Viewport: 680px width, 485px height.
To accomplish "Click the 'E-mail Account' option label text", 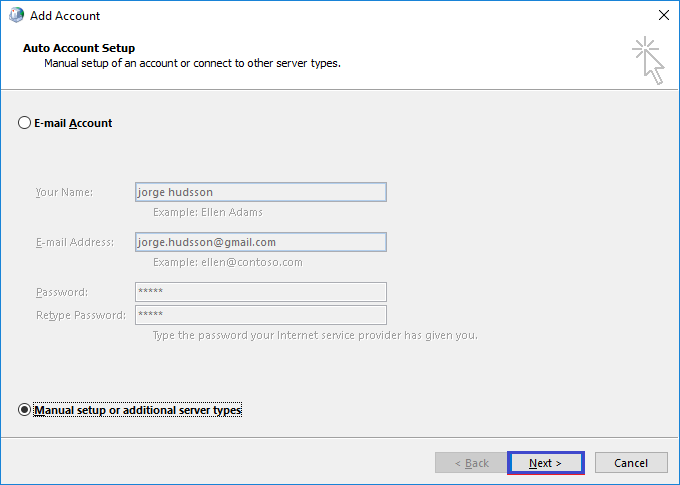I will click(x=73, y=123).
